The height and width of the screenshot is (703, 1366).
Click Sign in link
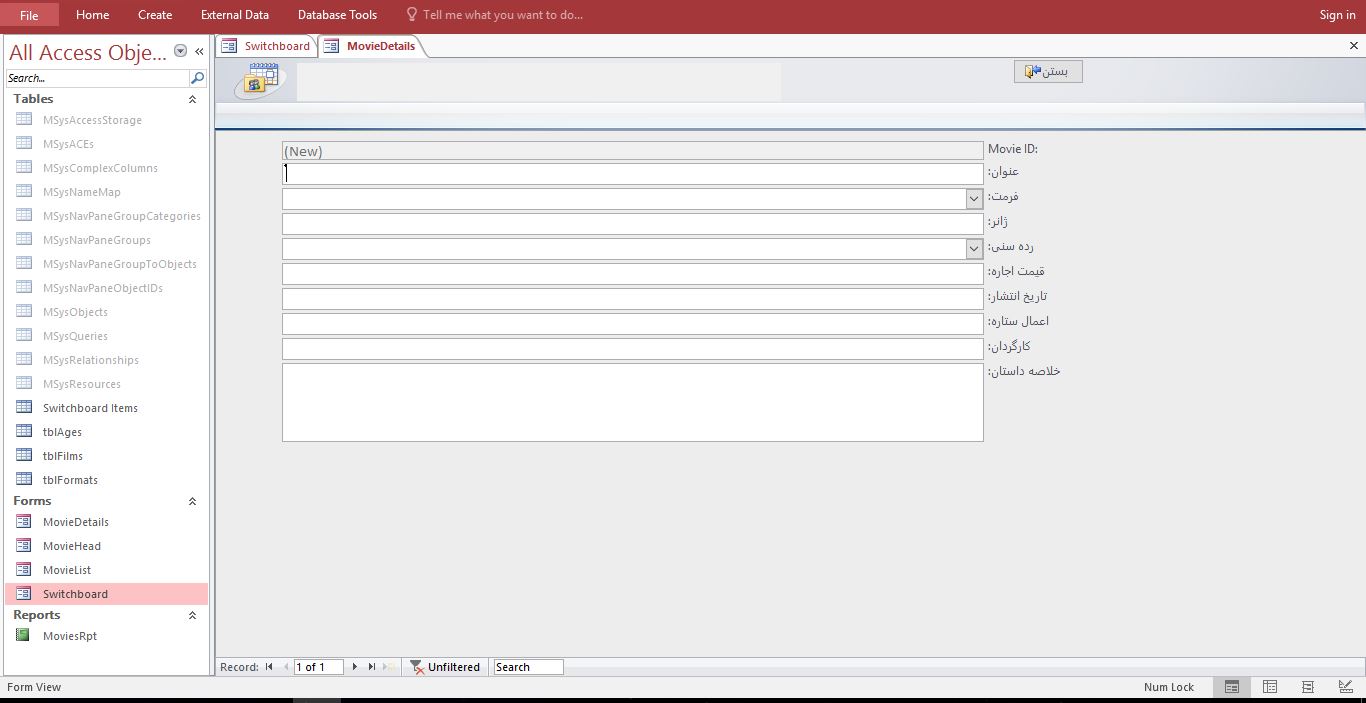point(1337,15)
